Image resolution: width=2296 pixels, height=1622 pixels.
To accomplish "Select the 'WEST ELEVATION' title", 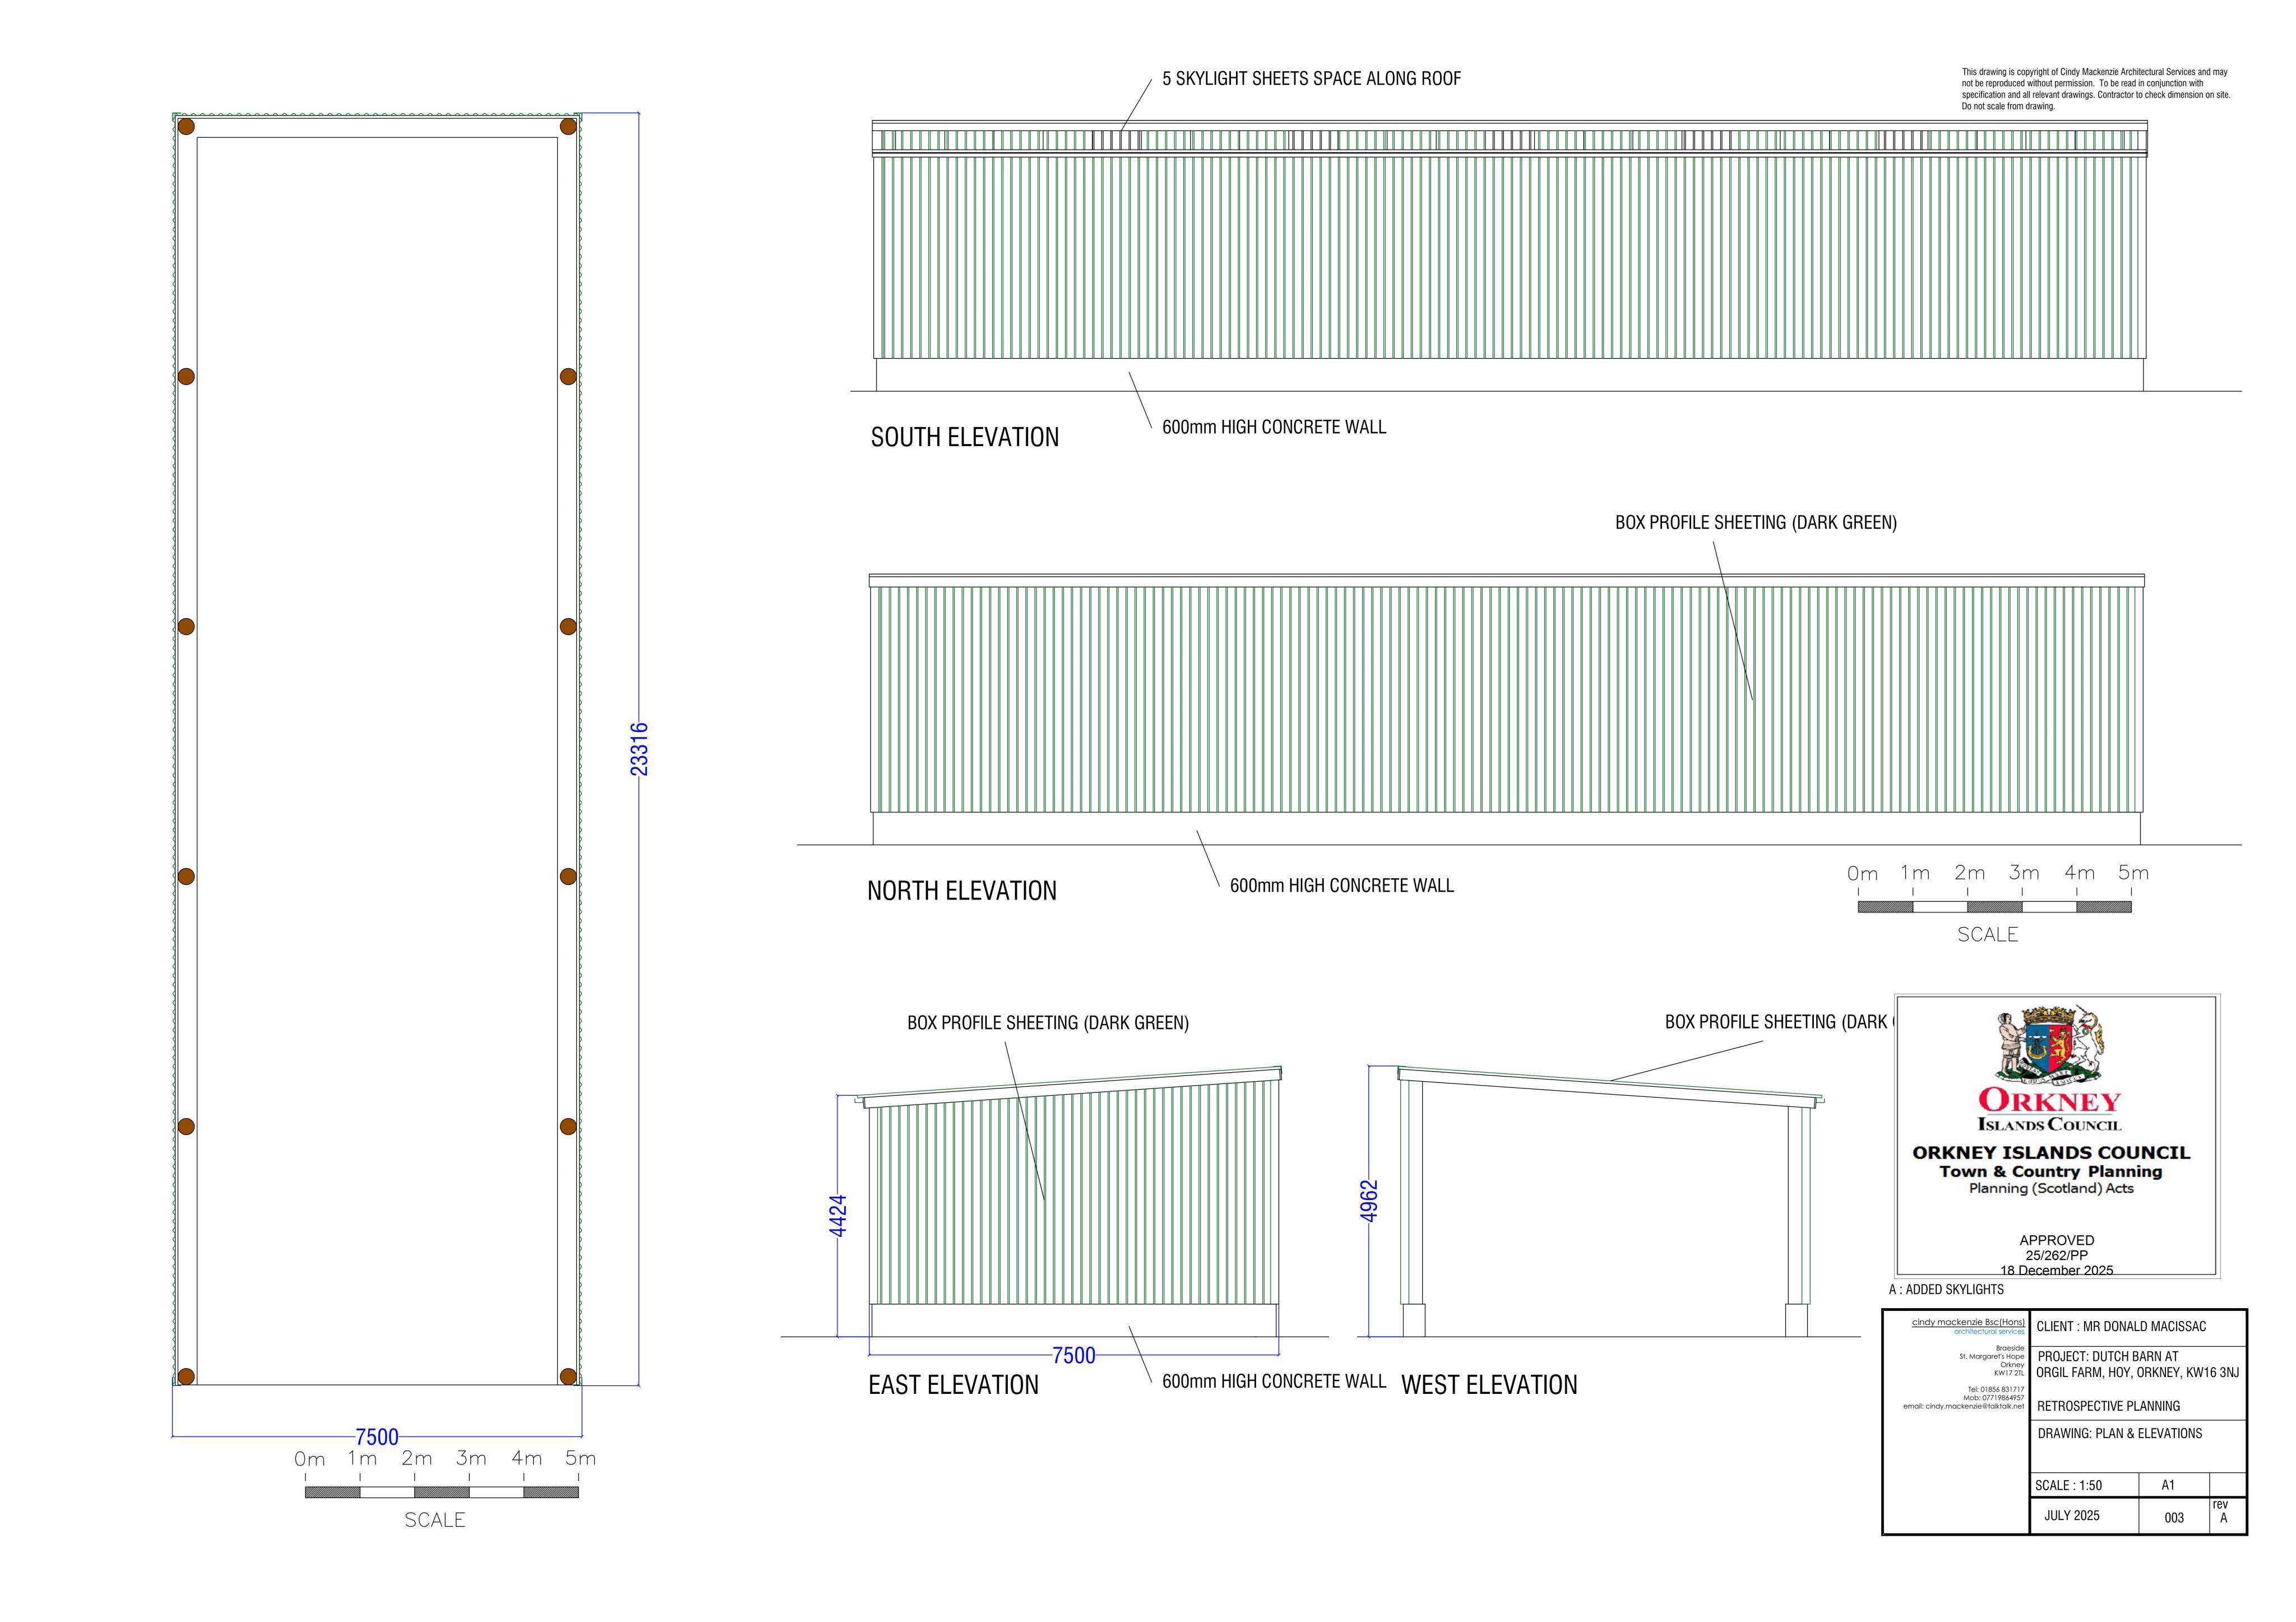I will [1489, 1385].
